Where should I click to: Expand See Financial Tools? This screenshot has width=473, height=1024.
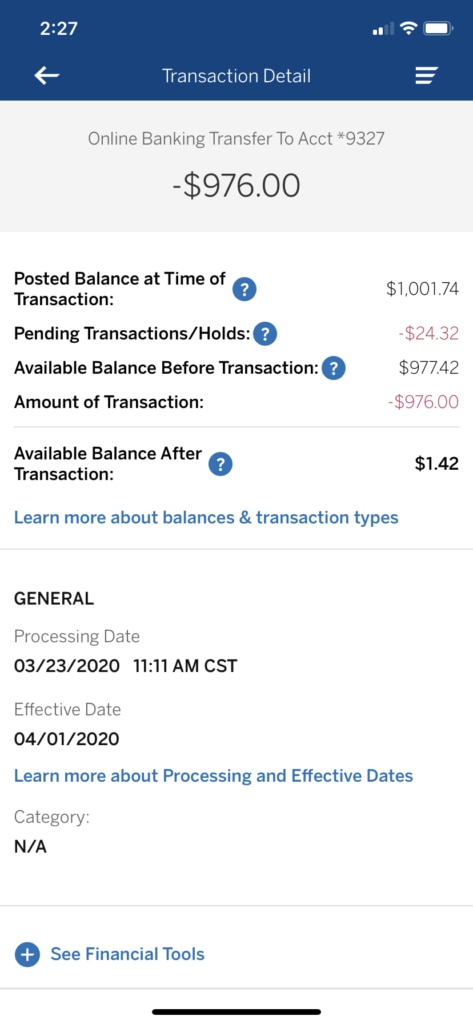[x=127, y=954]
